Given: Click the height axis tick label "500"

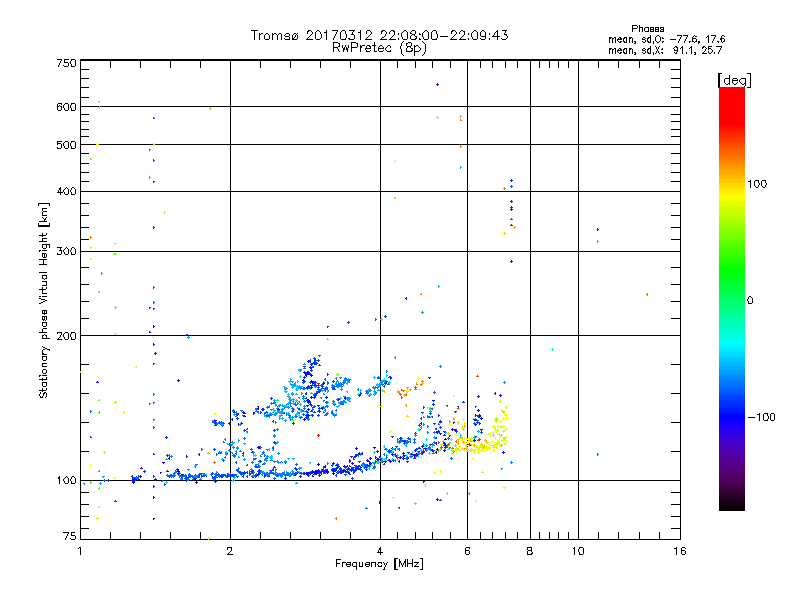Looking at the screenshot, I should 66,145.
